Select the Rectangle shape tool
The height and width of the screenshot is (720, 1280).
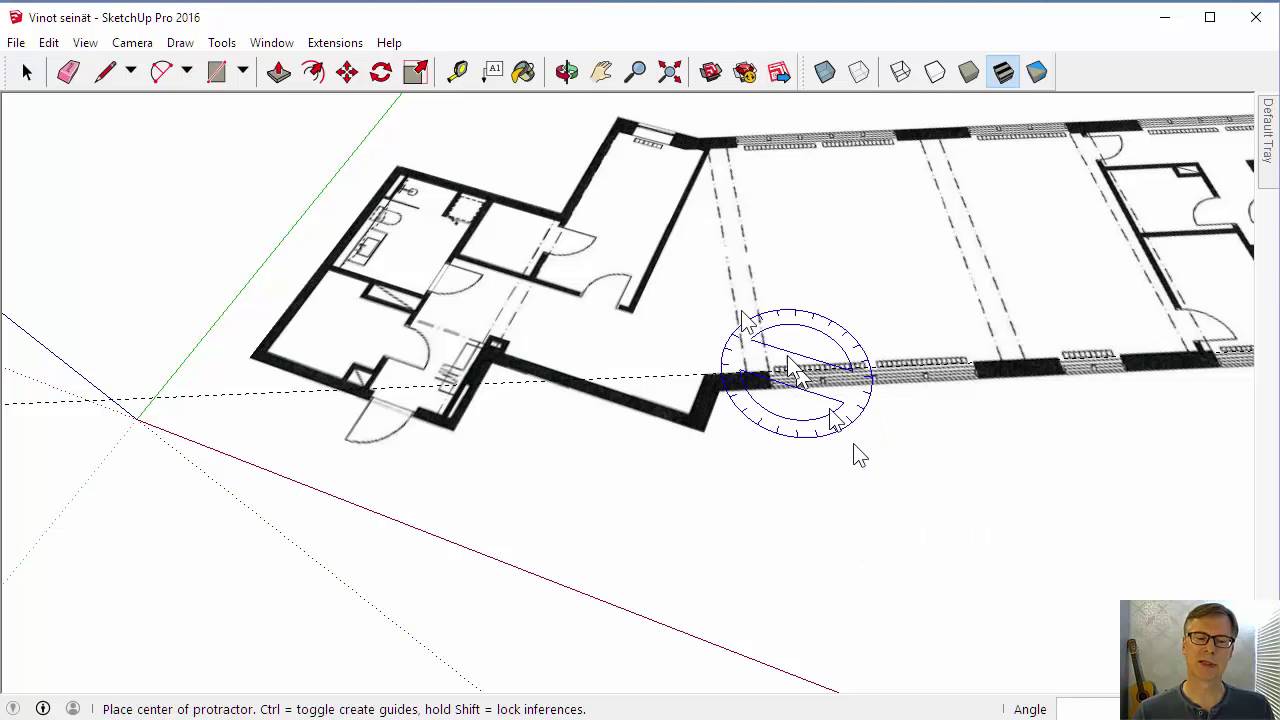[217, 72]
